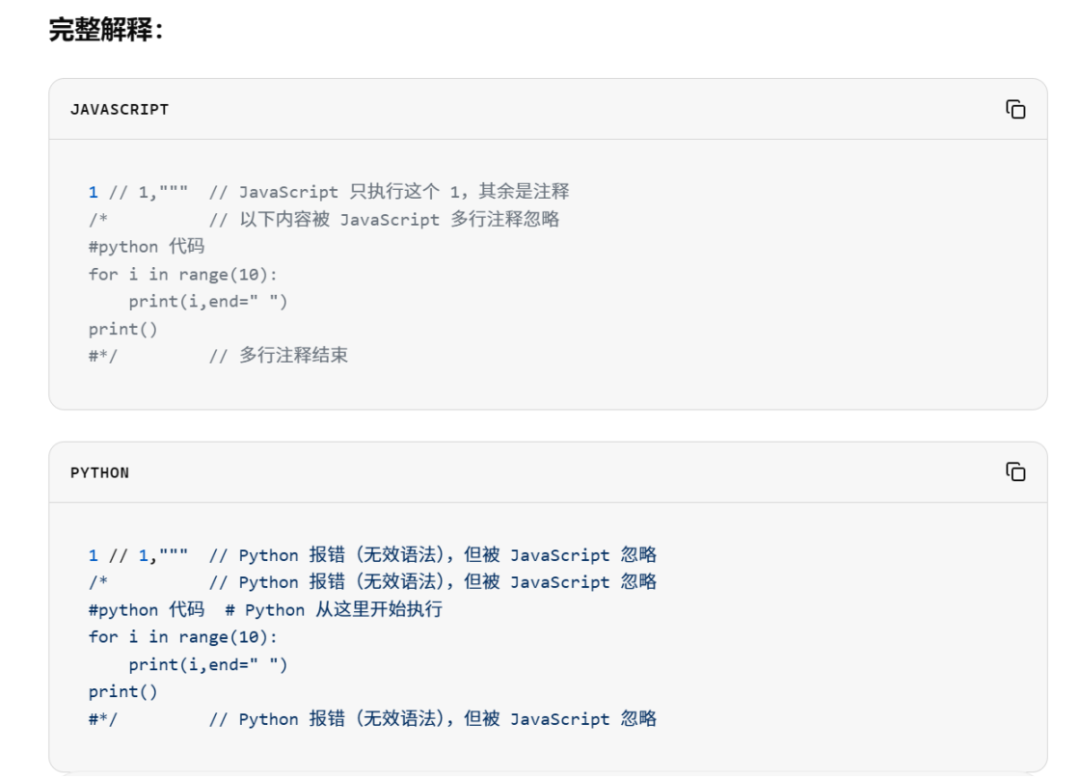Viewport: 1080px width, 777px height.
Task: Click the JAVASCRIPT language label
Action: pos(119,110)
